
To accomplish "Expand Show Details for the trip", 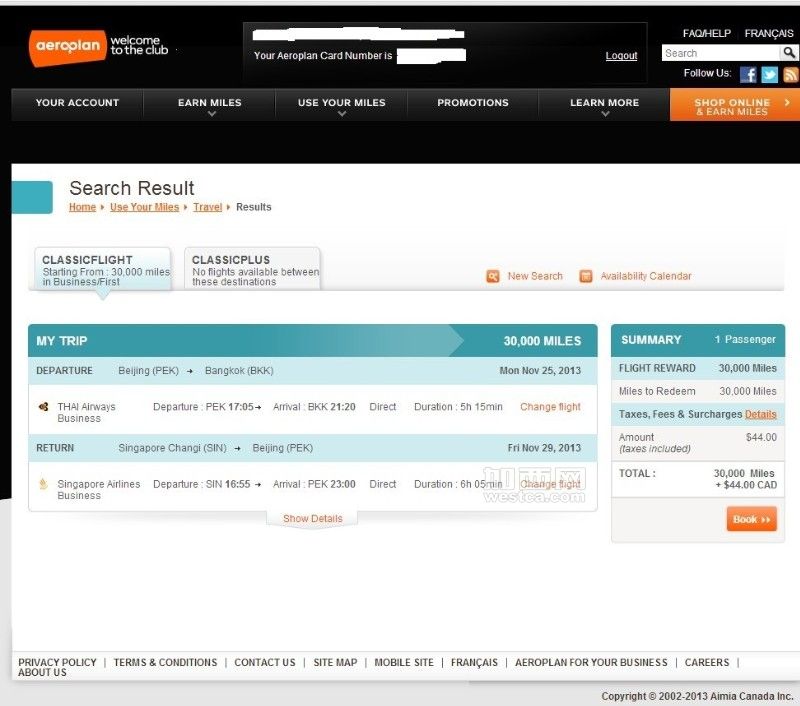I will coord(313,518).
